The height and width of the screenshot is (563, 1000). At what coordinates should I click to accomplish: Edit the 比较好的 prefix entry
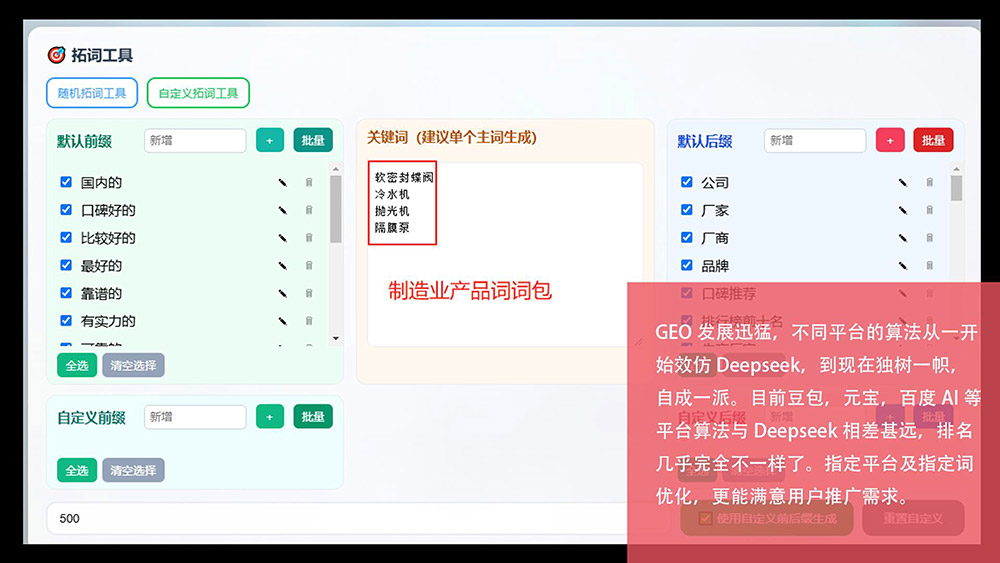coord(283,238)
